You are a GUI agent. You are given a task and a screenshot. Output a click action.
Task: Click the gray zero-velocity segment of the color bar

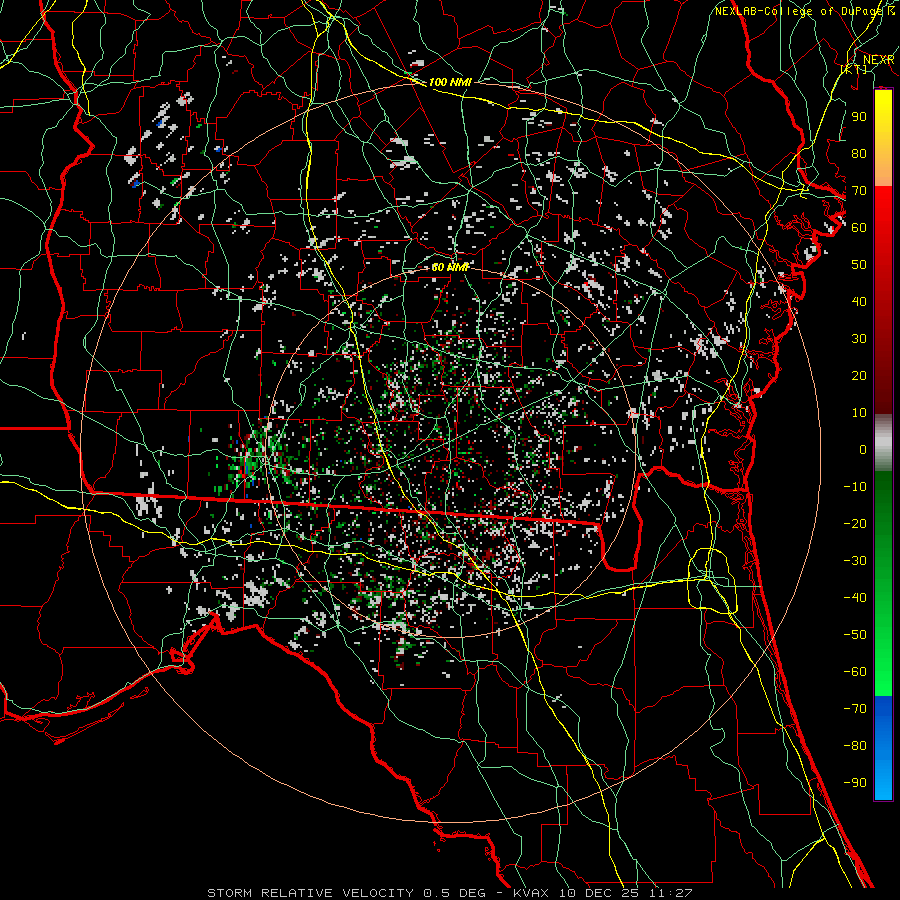click(883, 442)
